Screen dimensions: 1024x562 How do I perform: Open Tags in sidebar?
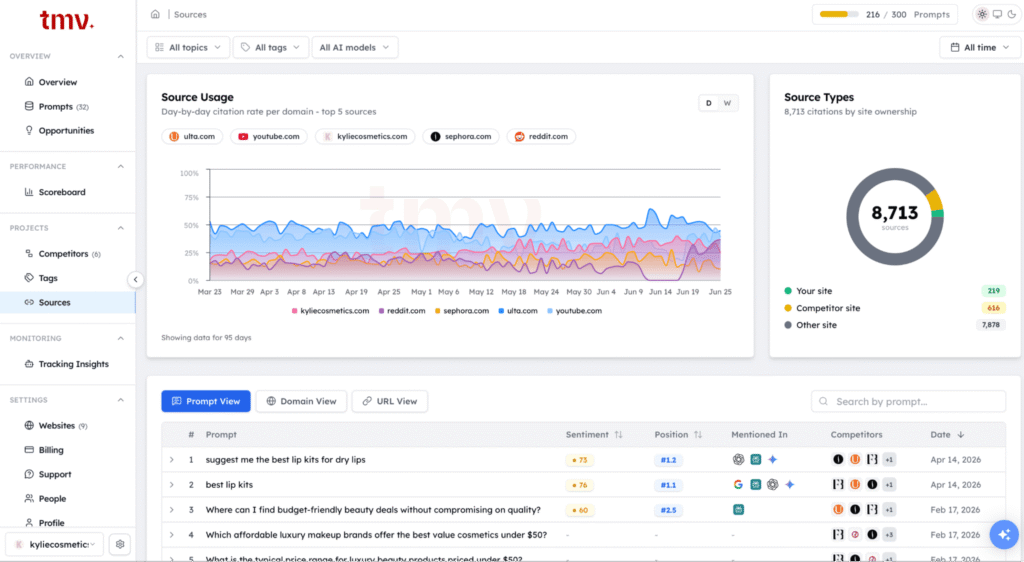coord(48,278)
